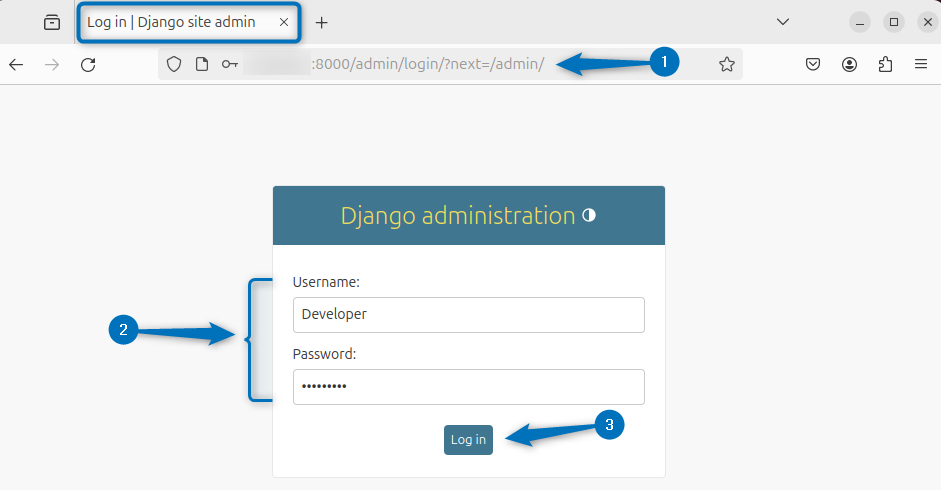Open the extensions puzzle icon
Image resolution: width=941 pixels, height=490 pixels.
pyautogui.click(x=885, y=64)
